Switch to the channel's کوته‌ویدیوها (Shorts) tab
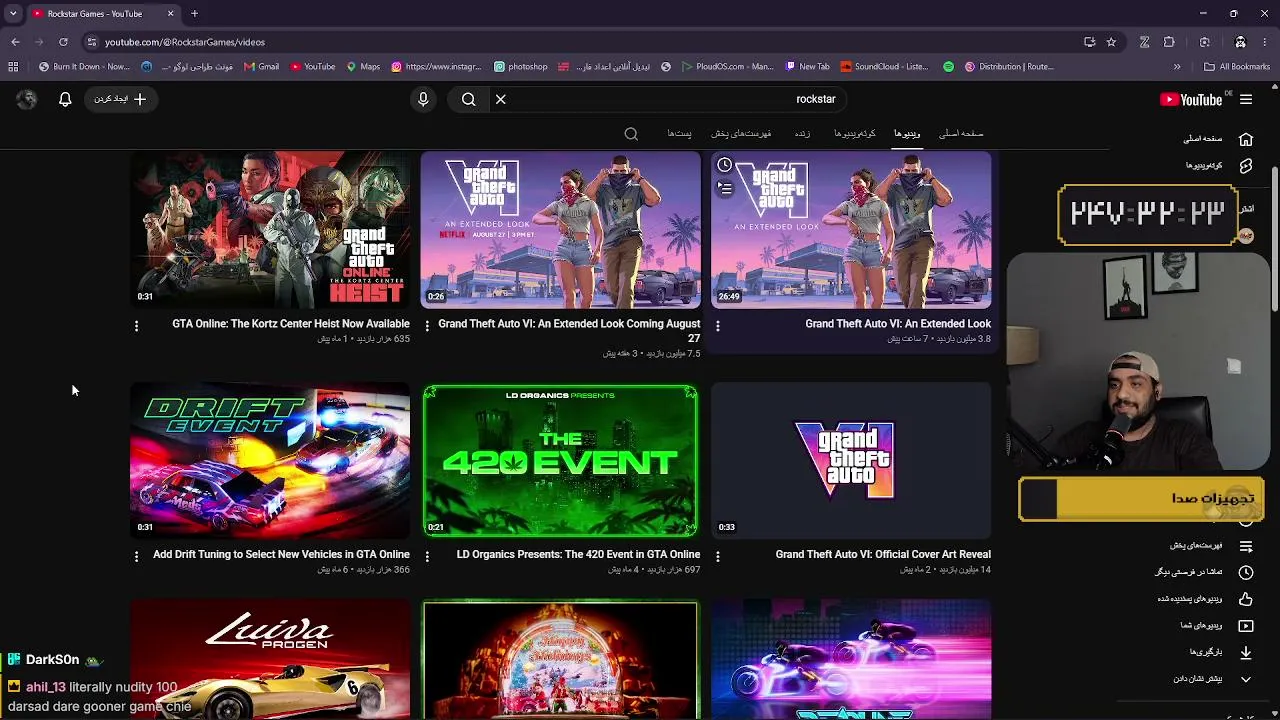 click(855, 134)
